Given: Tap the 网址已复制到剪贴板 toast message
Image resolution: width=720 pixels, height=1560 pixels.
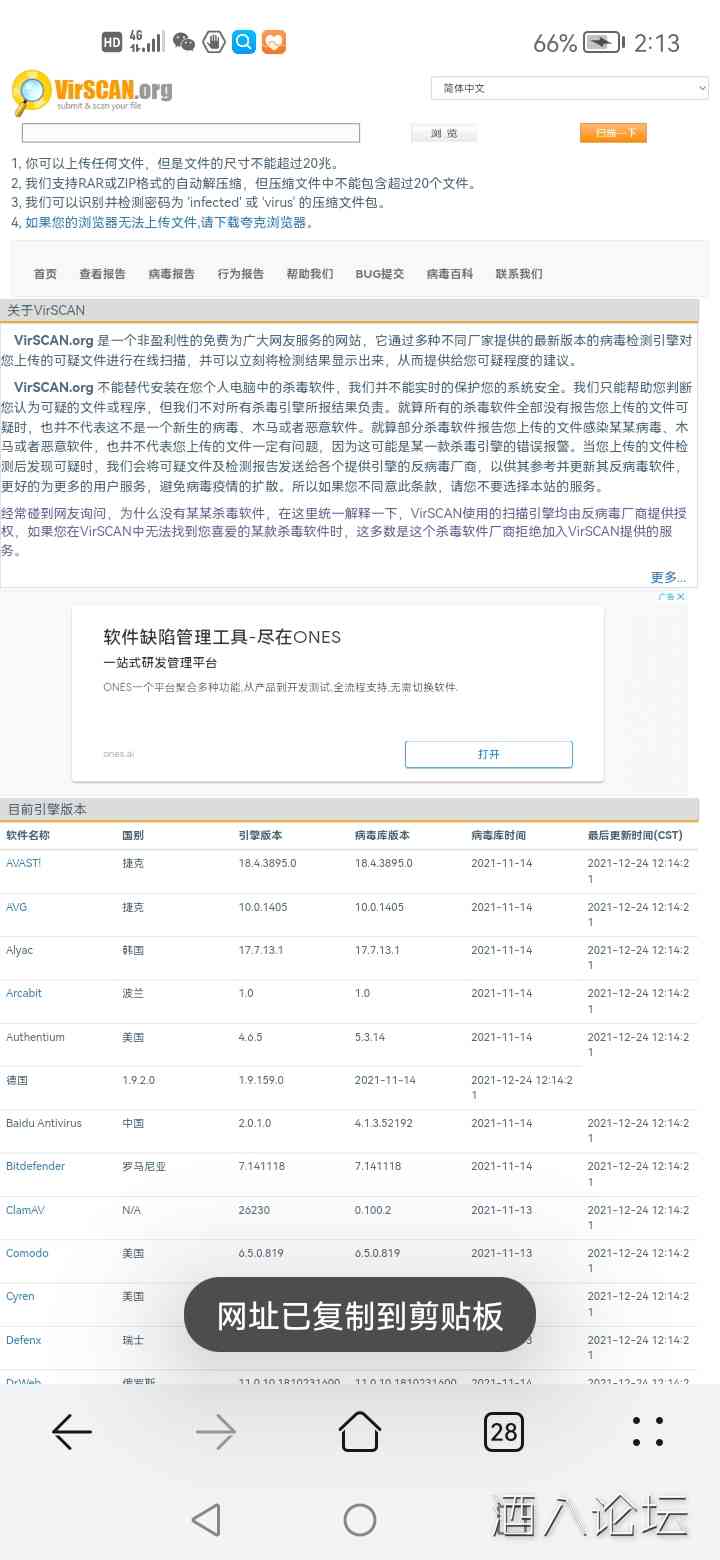Looking at the screenshot, I should pyautogui.click(x=360, y=1316).
